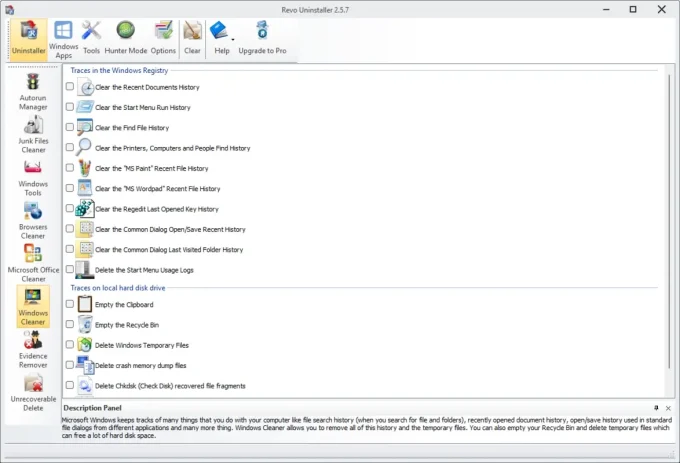This screenshot has width=680, height=463.
Task: Open the Tools toolbar menu
Action: click(x=91, y=37)
